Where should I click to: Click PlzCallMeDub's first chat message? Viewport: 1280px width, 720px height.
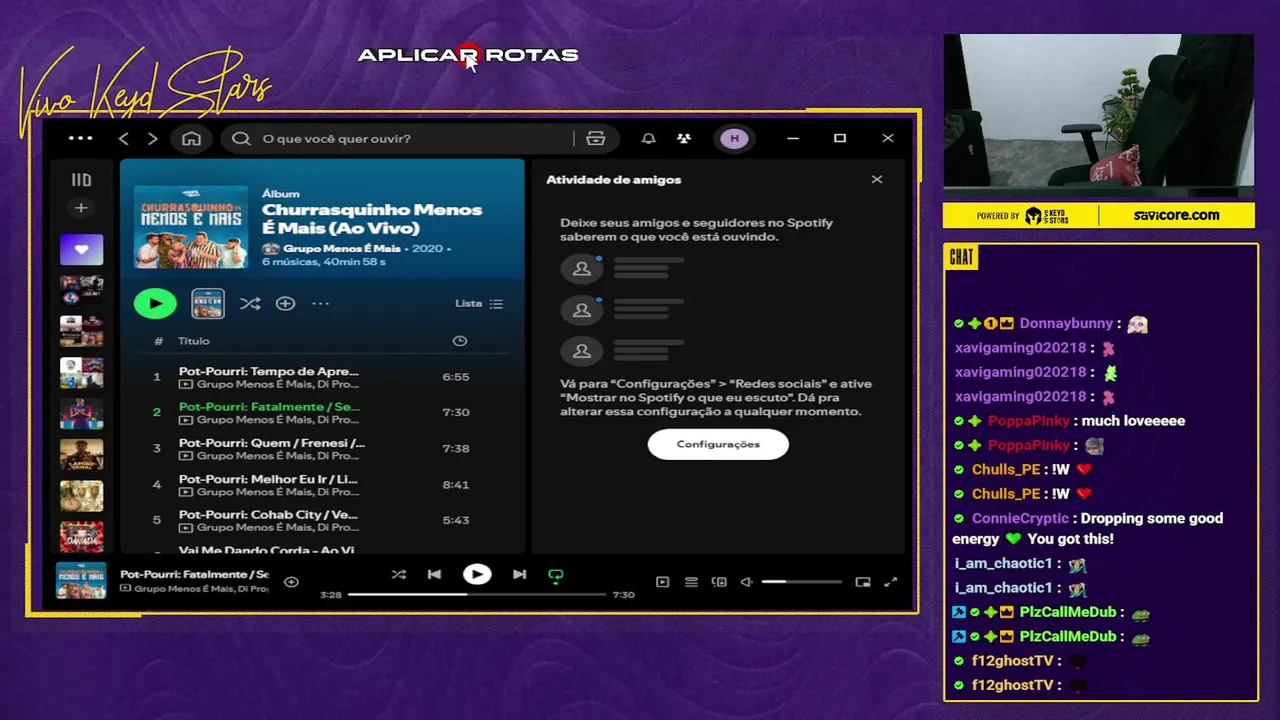click(1051, 612)
